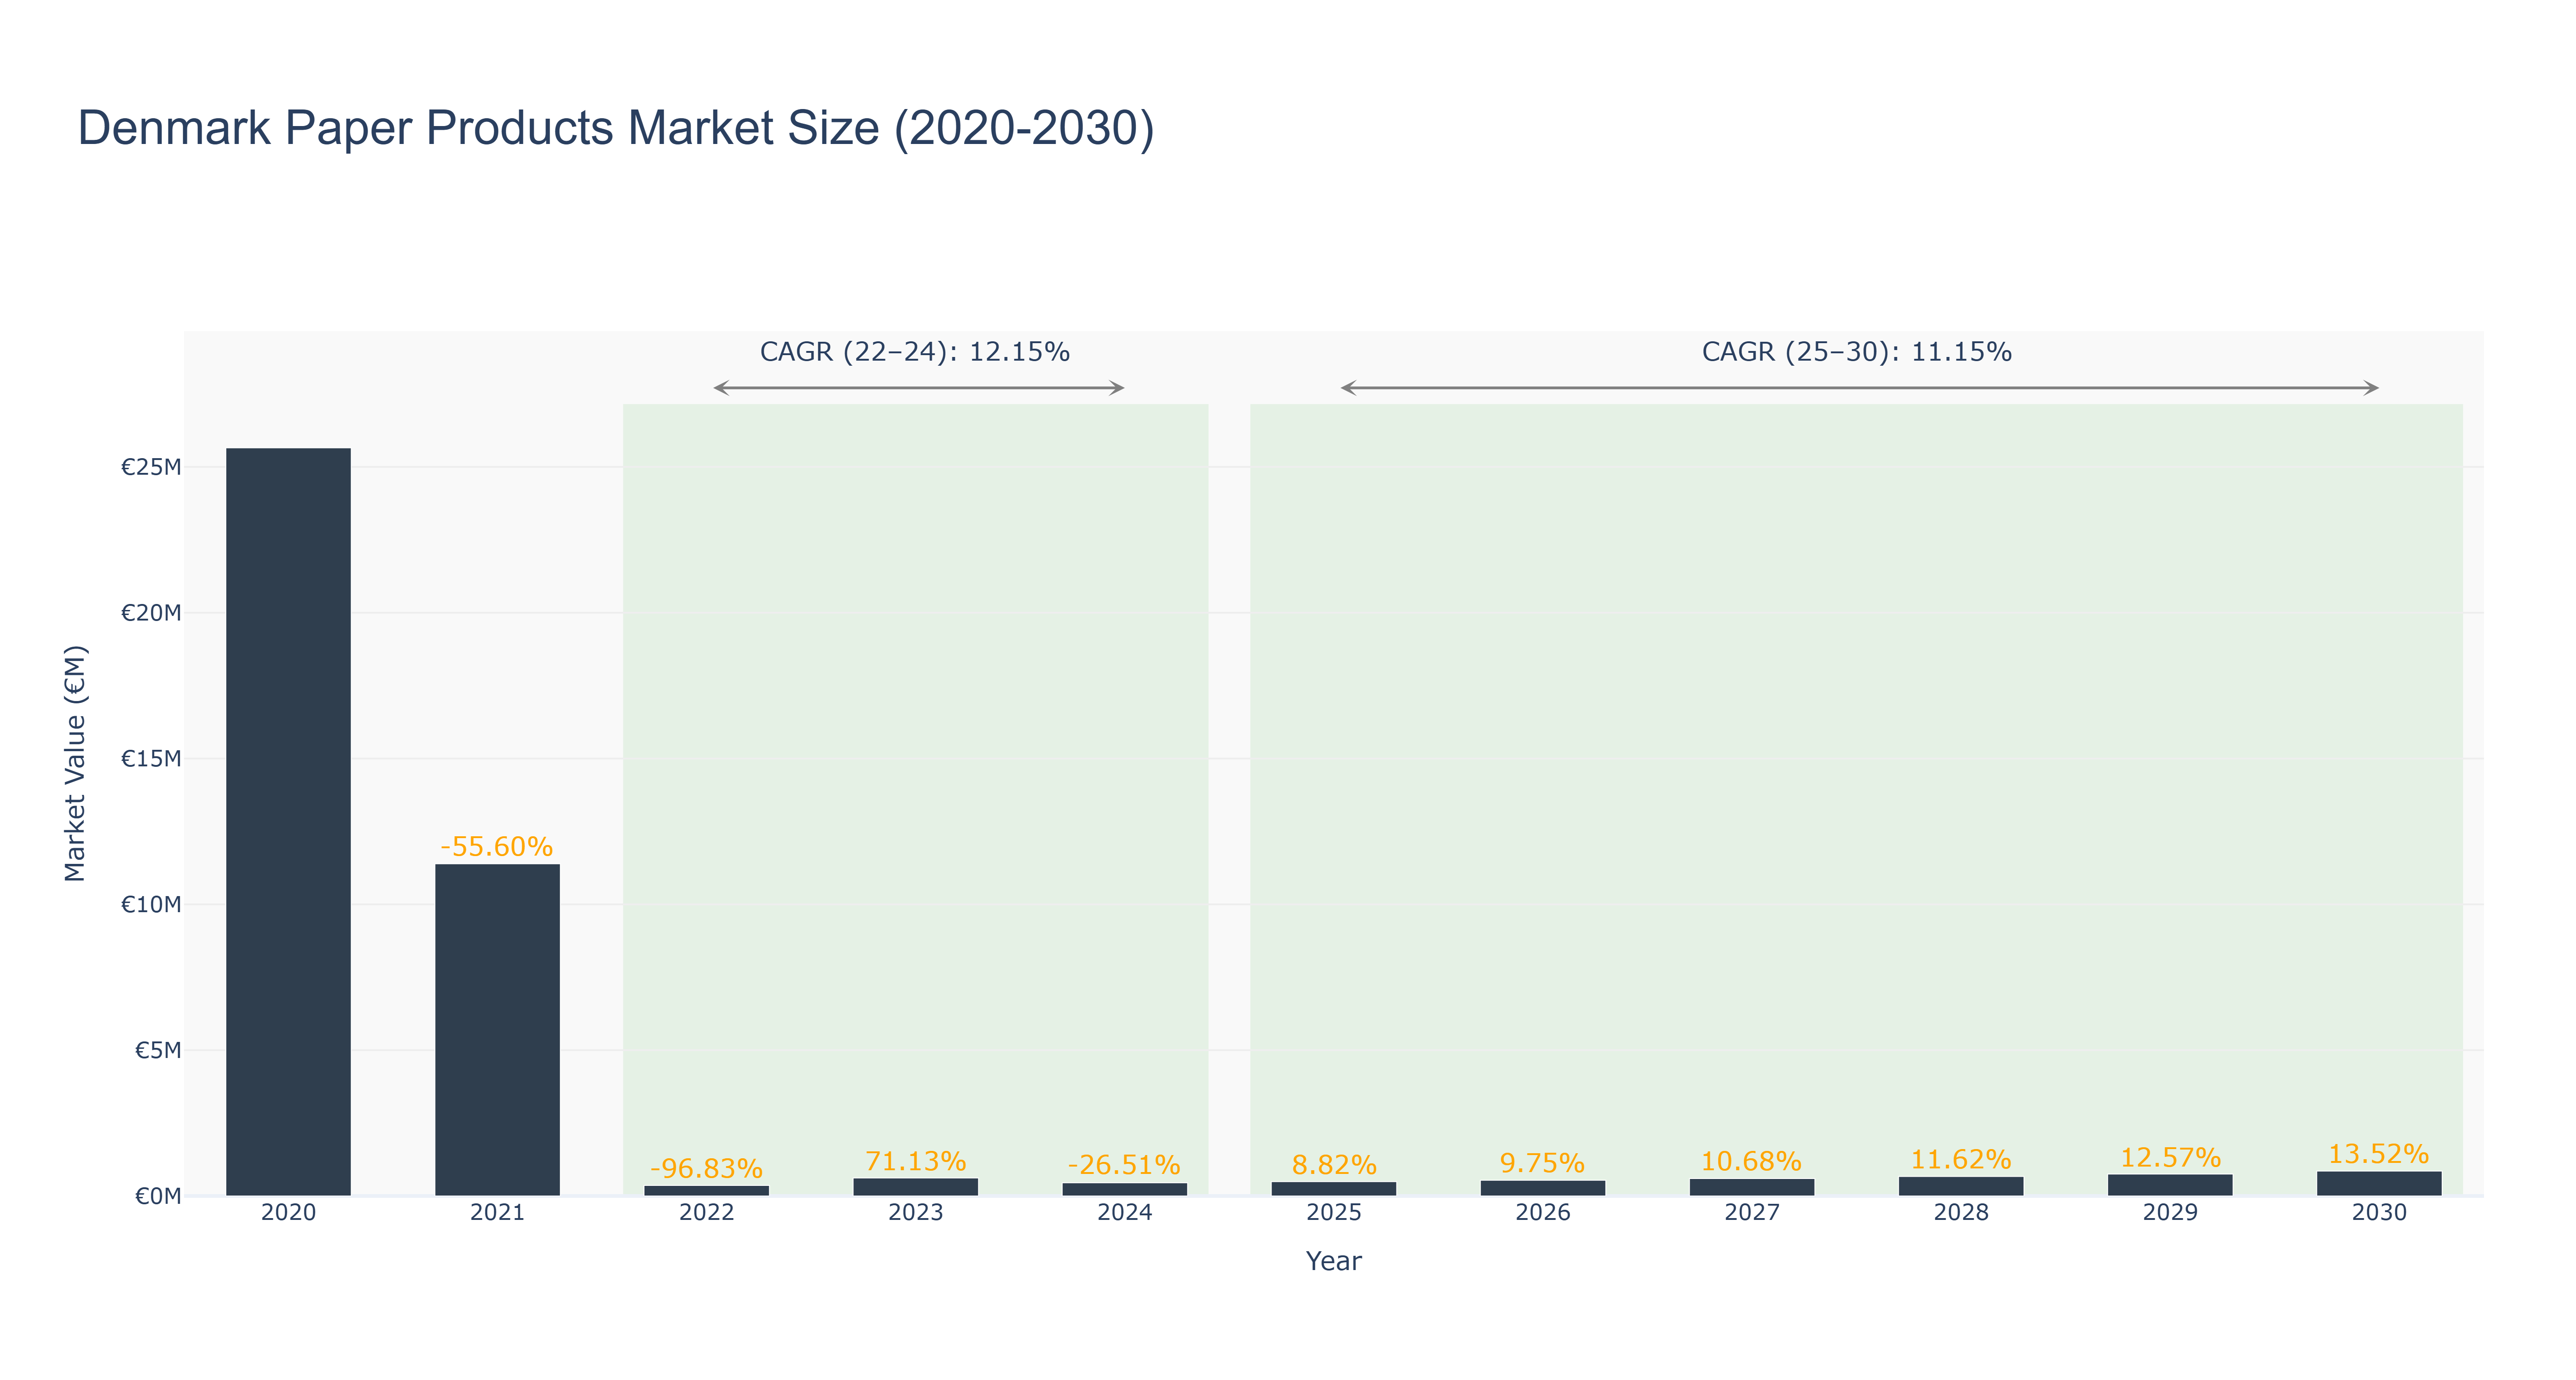The width and height of the screenshot is (2576, 1380).
Task: Click the 2030 bar
Action: tap(2379, 1183)
